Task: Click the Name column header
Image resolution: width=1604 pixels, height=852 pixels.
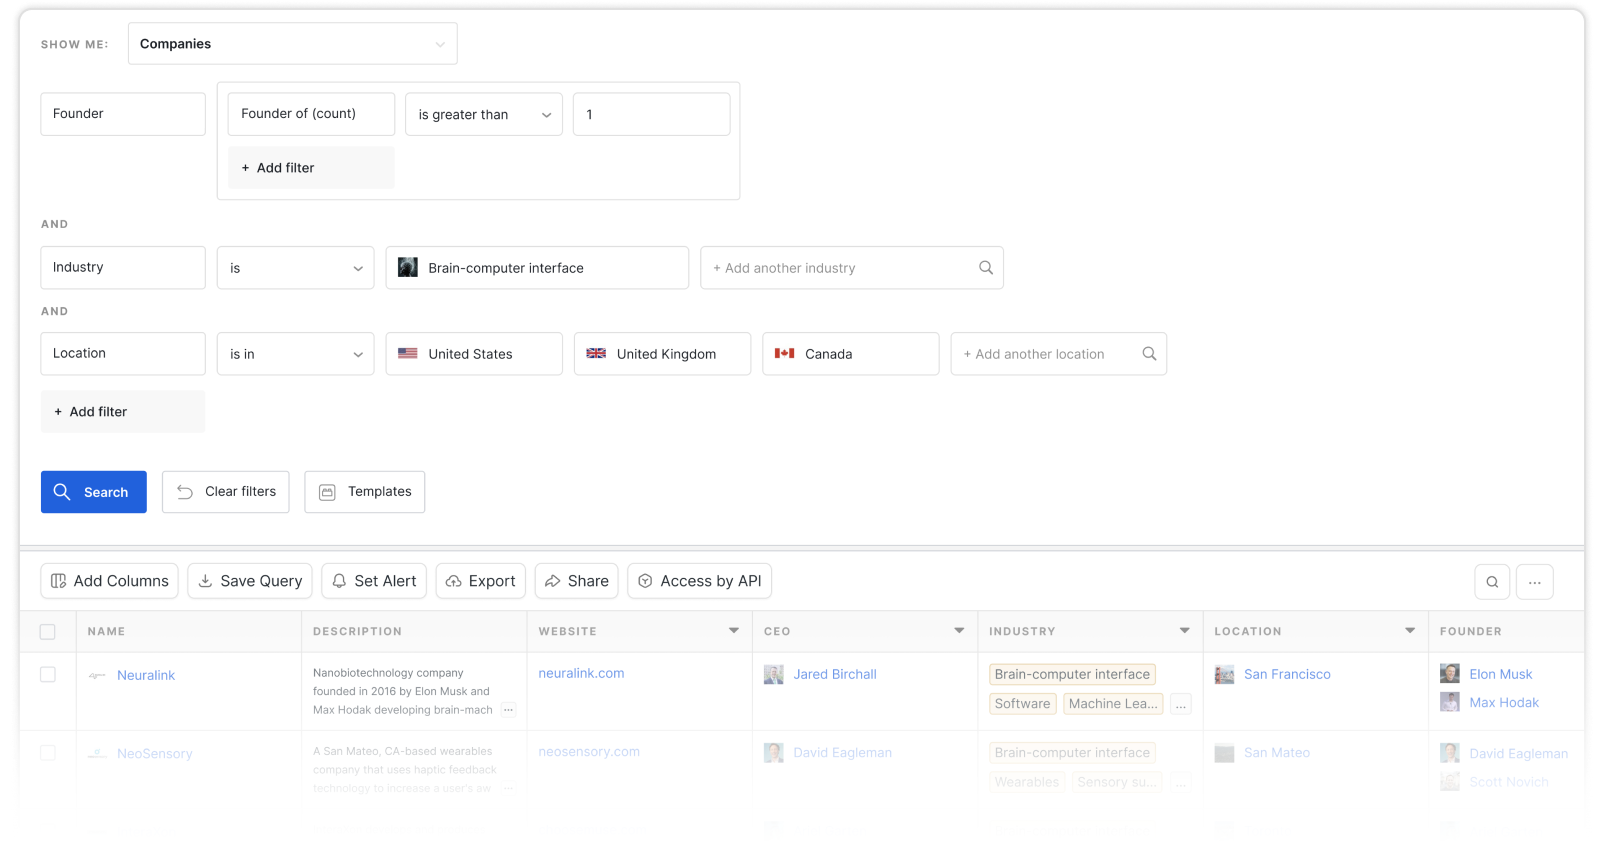Action: pos(106,632)
